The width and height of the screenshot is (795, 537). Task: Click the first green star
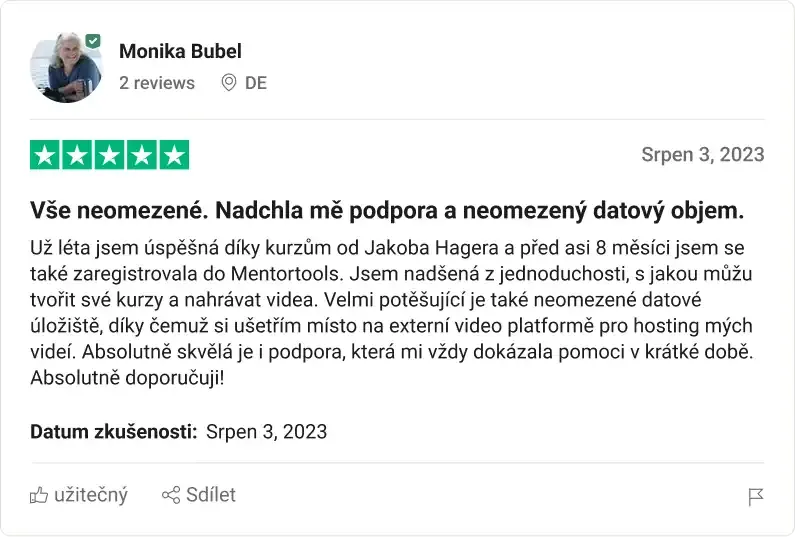pyautogui.click(x=45, y=155)
